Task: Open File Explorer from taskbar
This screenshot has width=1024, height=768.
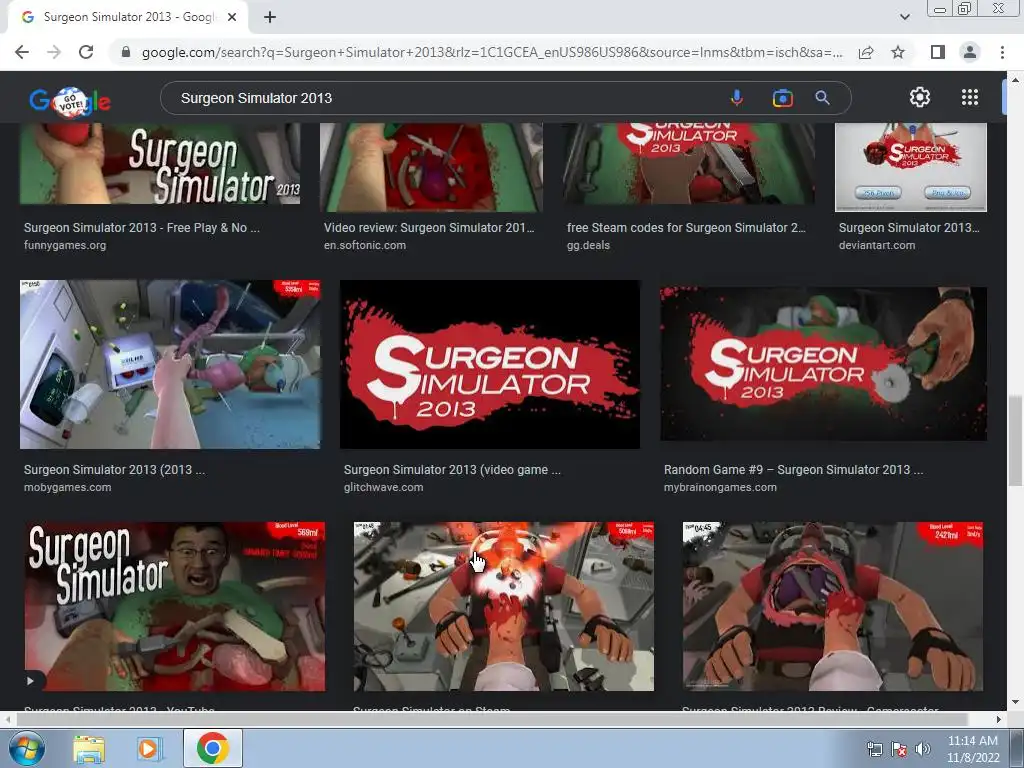Action: [x=89, y=749]
